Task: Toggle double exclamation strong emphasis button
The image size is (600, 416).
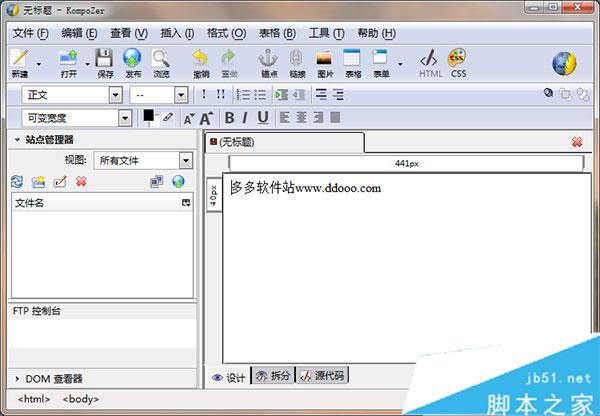Action: coord(220,94)
